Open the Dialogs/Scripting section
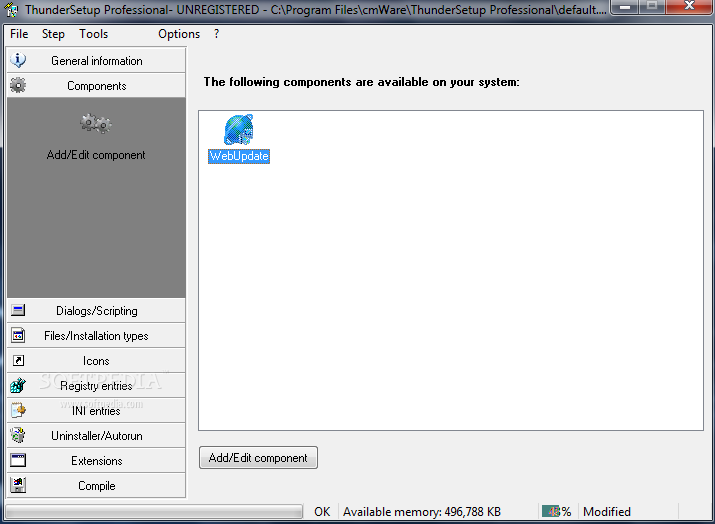 tap(96, 311)
